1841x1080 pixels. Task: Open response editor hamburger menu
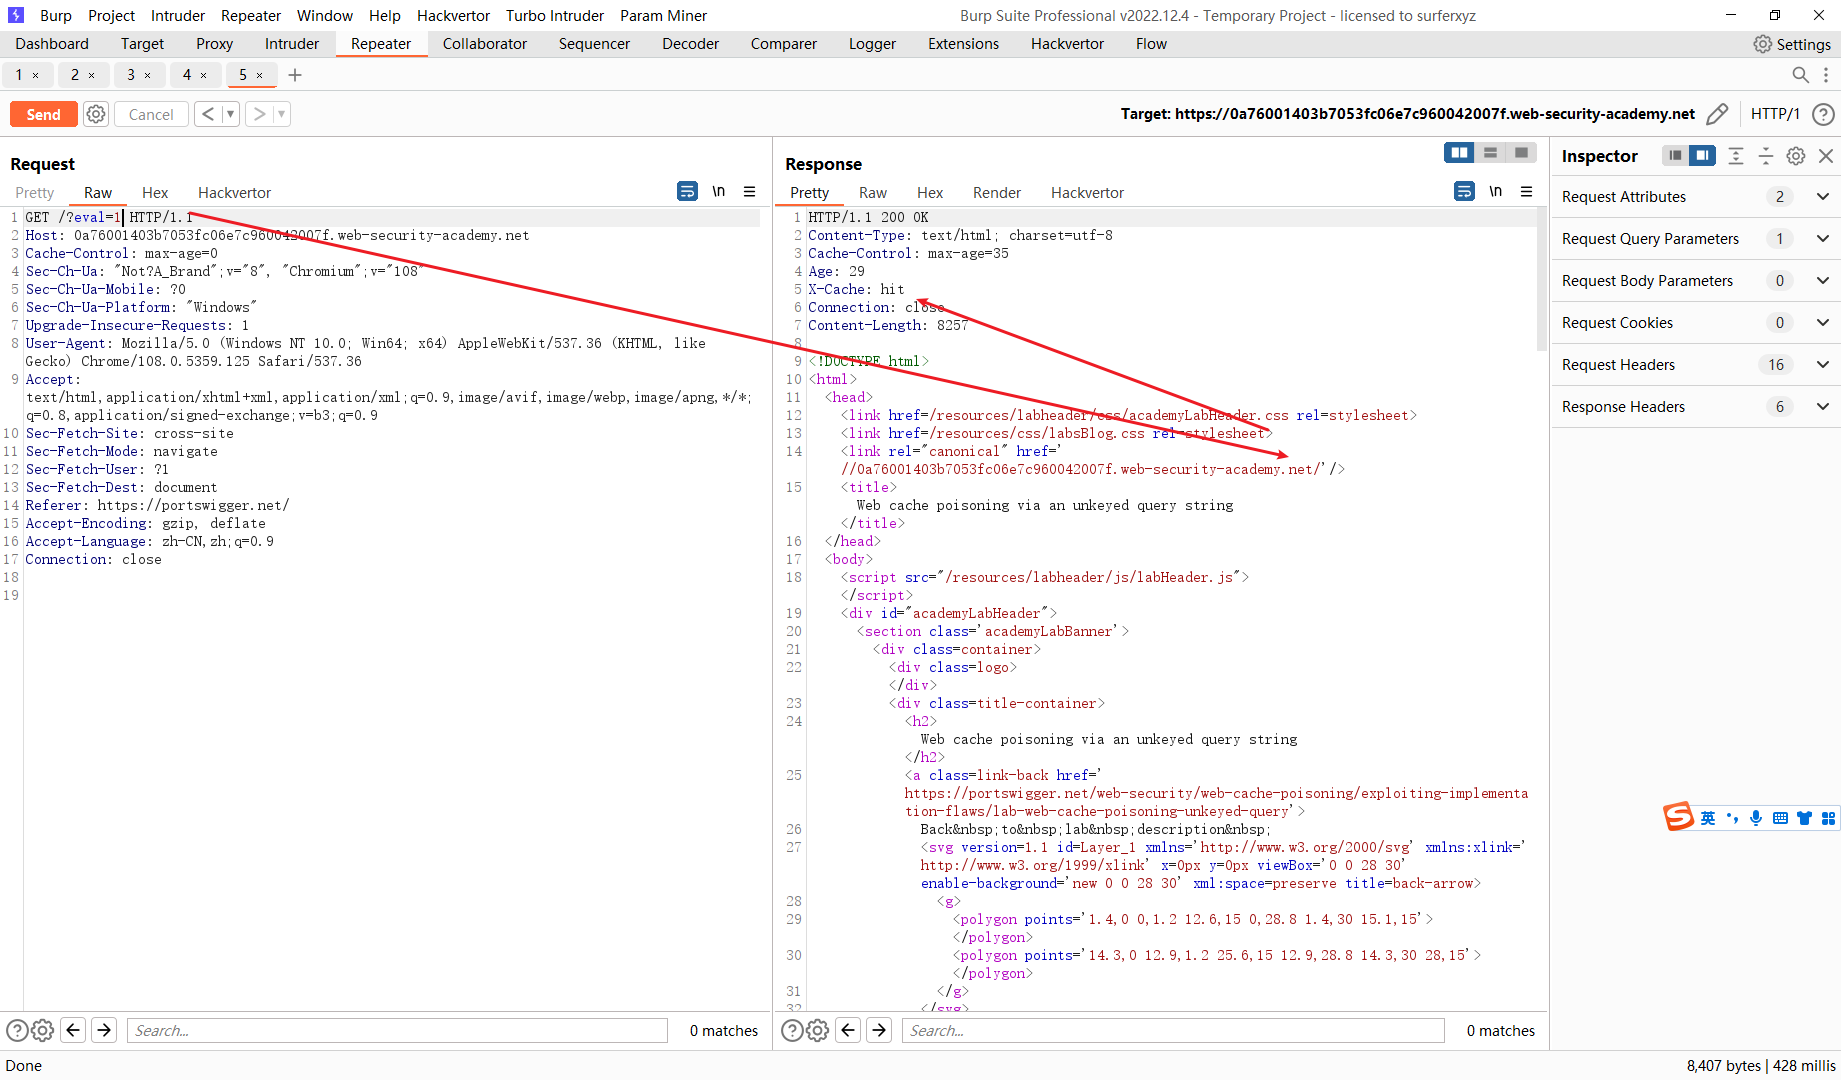1526,191
